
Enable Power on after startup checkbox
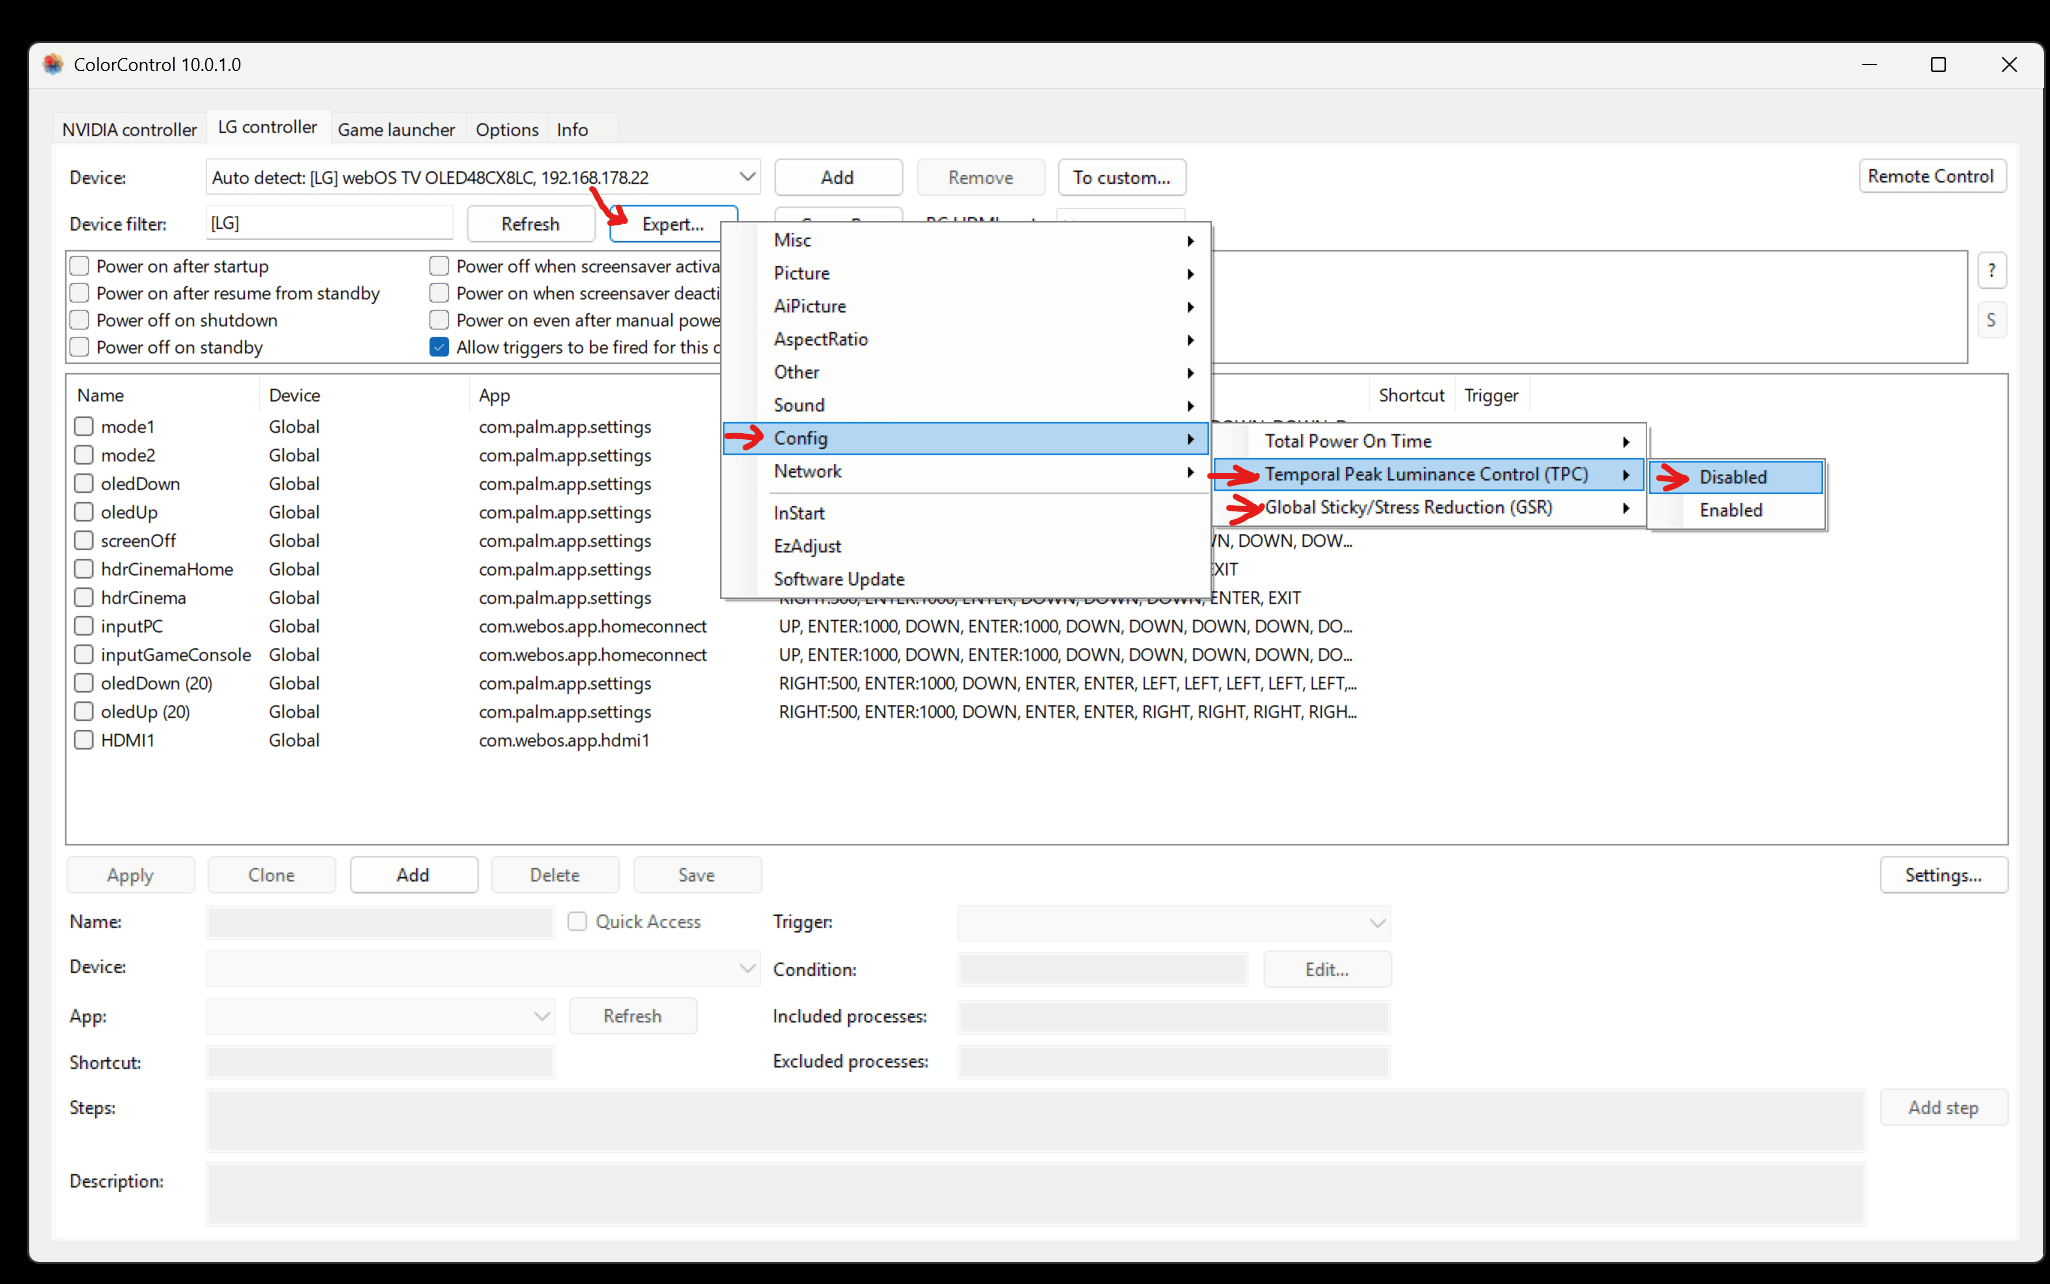point(80,266)
